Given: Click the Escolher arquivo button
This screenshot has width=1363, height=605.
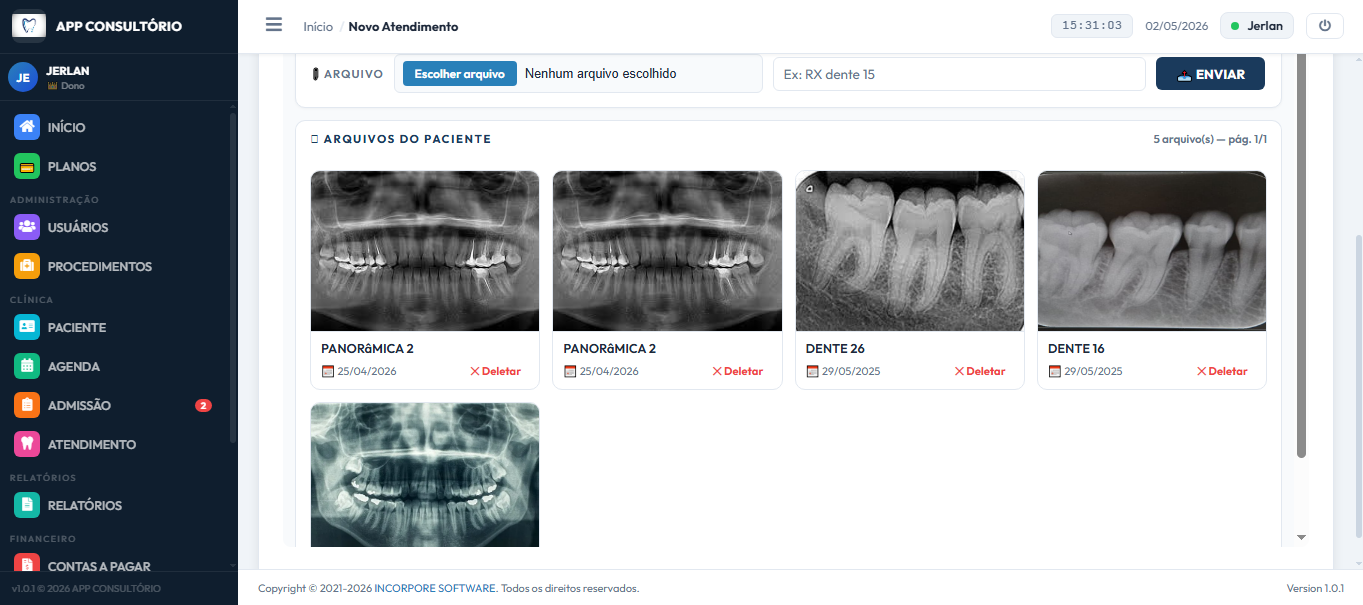Looking at the screenshot, I should [x=460, y=74].
